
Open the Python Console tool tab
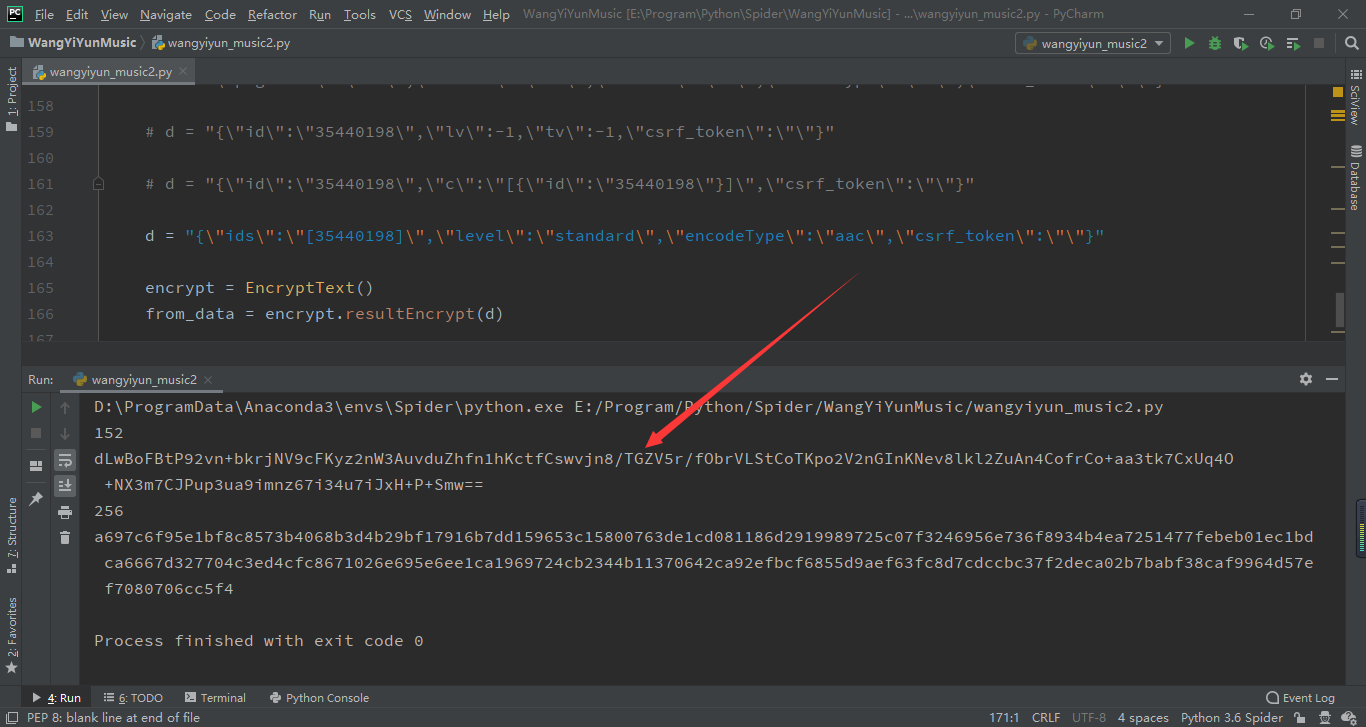319,698
